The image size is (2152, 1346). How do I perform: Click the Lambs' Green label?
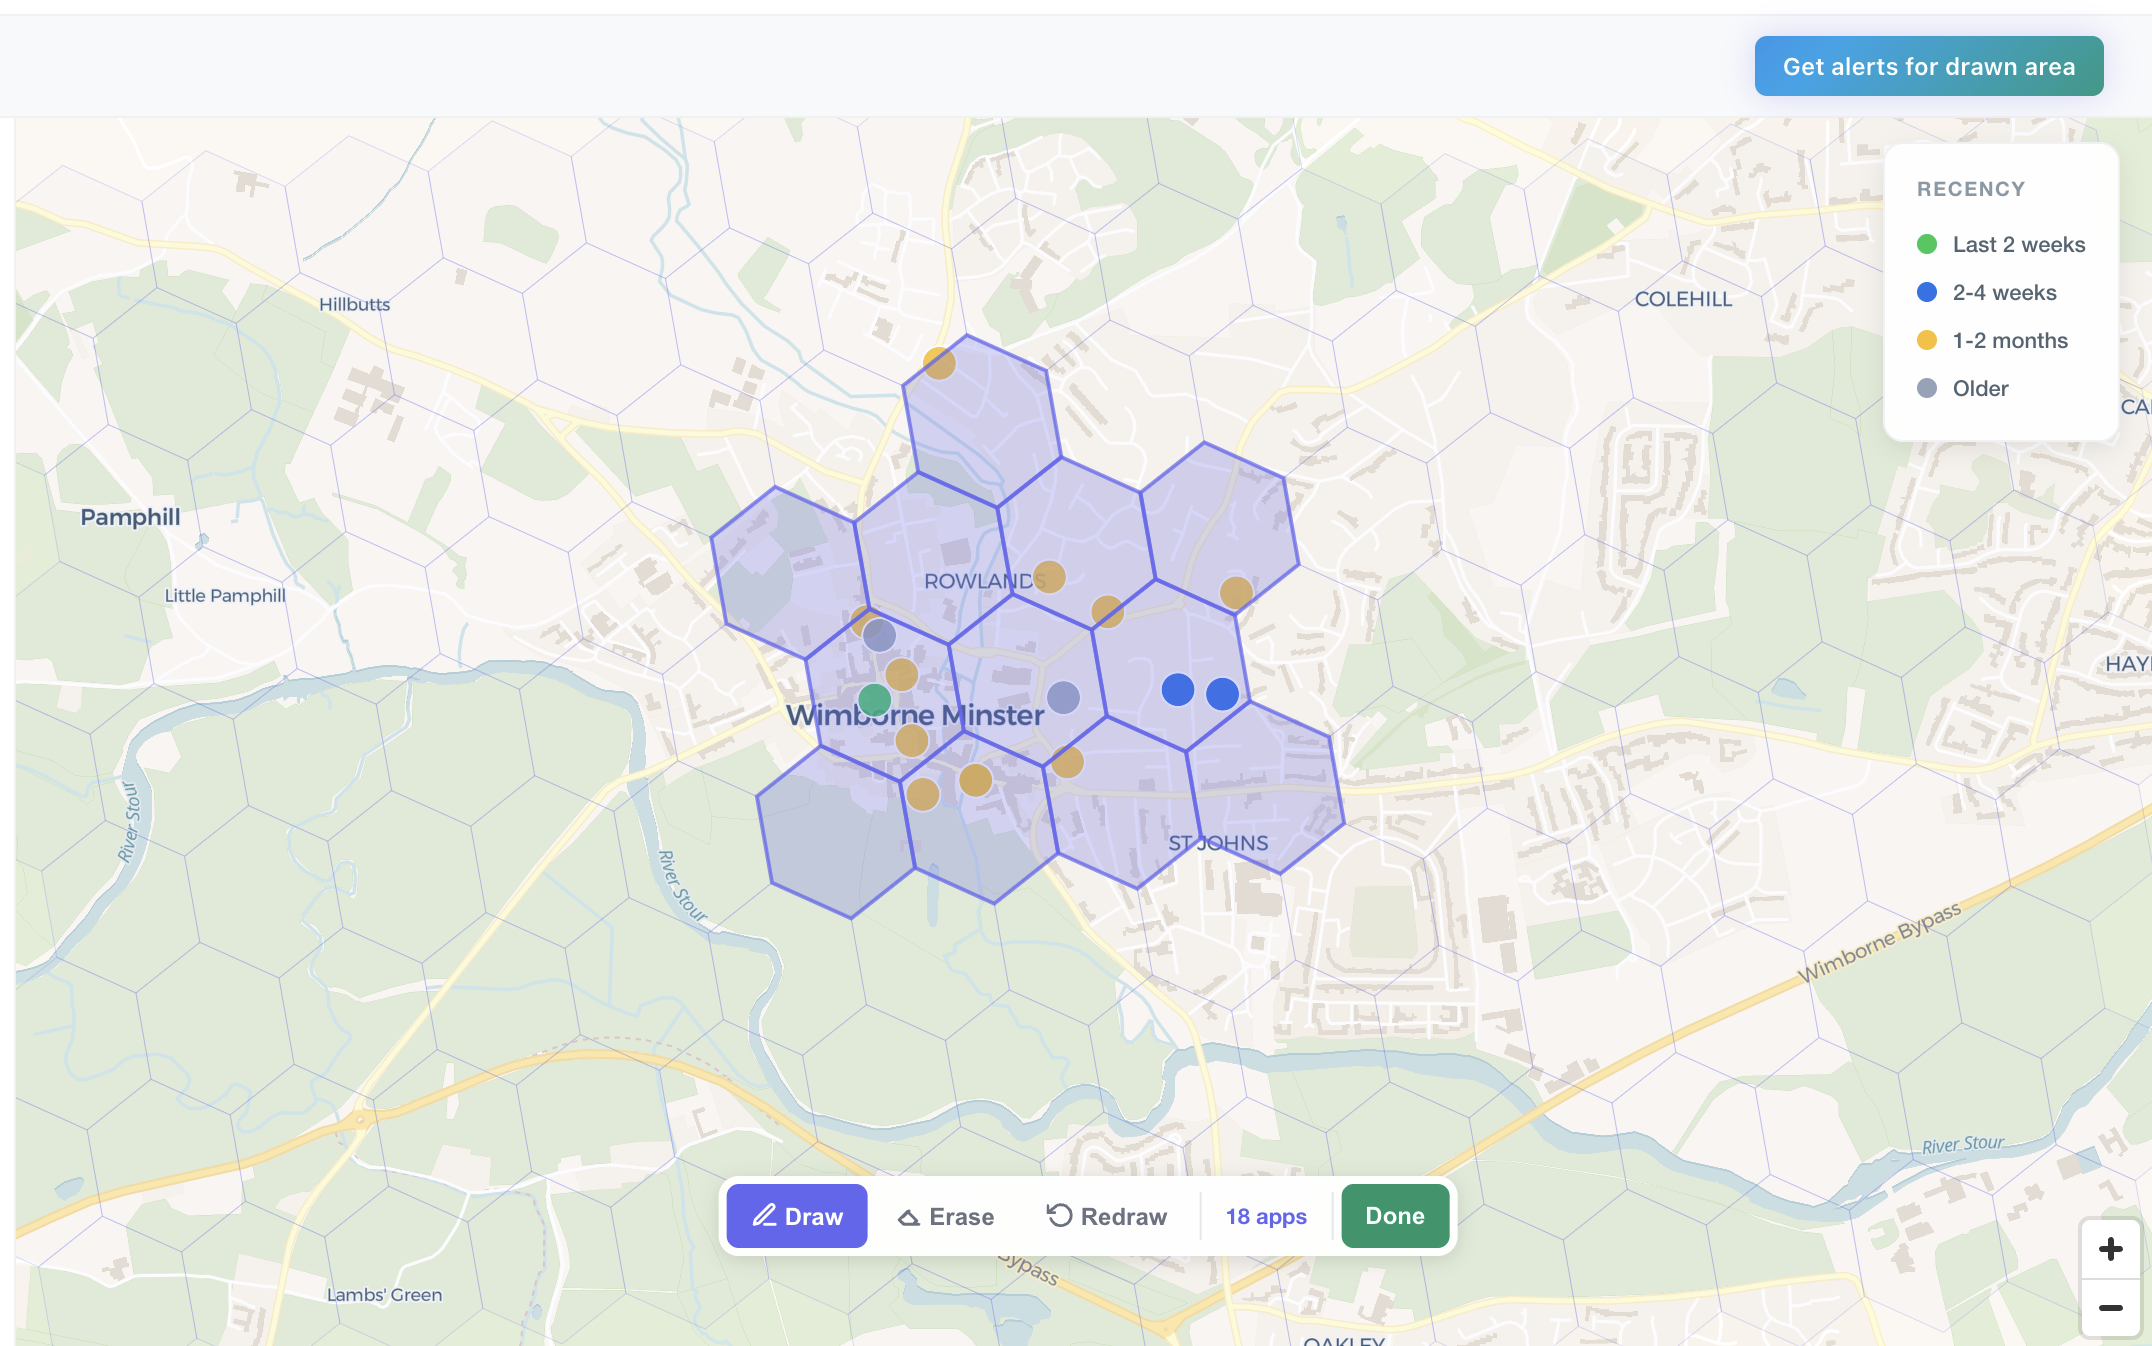[384, 1294]
